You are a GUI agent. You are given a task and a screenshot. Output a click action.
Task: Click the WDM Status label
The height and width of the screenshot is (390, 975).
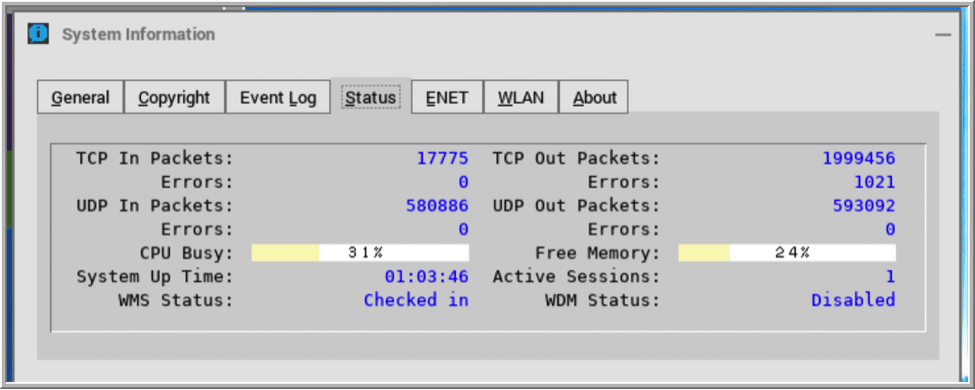603,300
